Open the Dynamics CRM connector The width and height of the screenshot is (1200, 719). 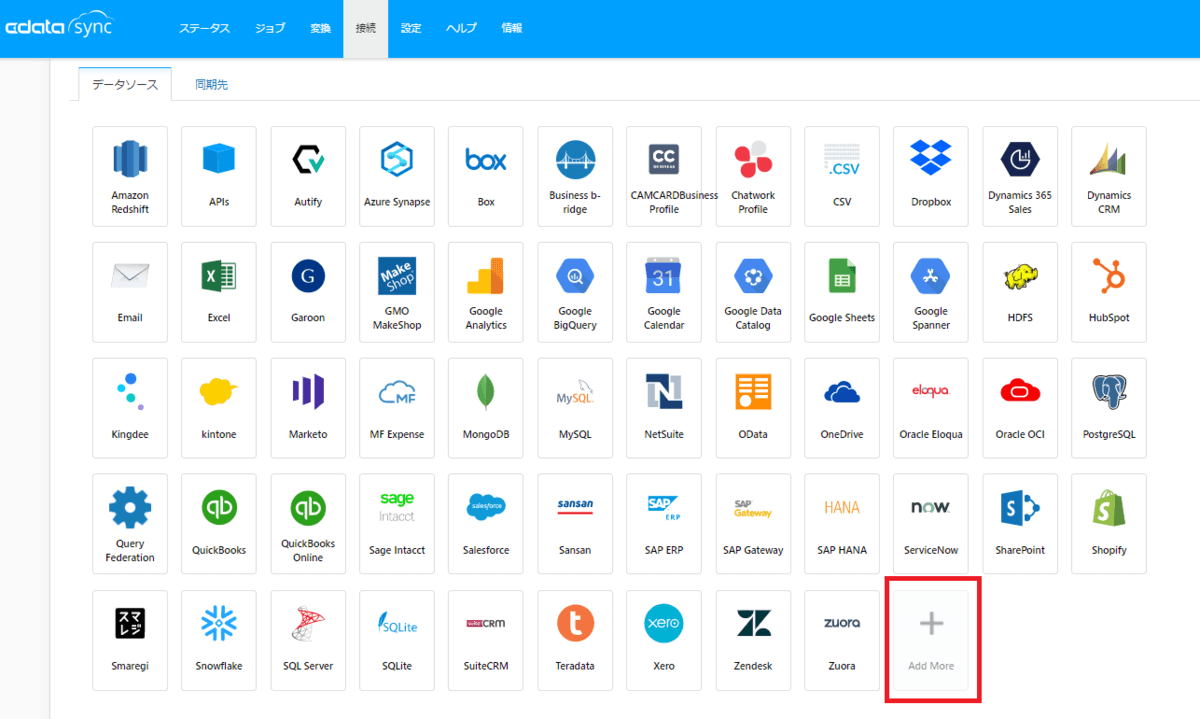(x=1109, y=176)
